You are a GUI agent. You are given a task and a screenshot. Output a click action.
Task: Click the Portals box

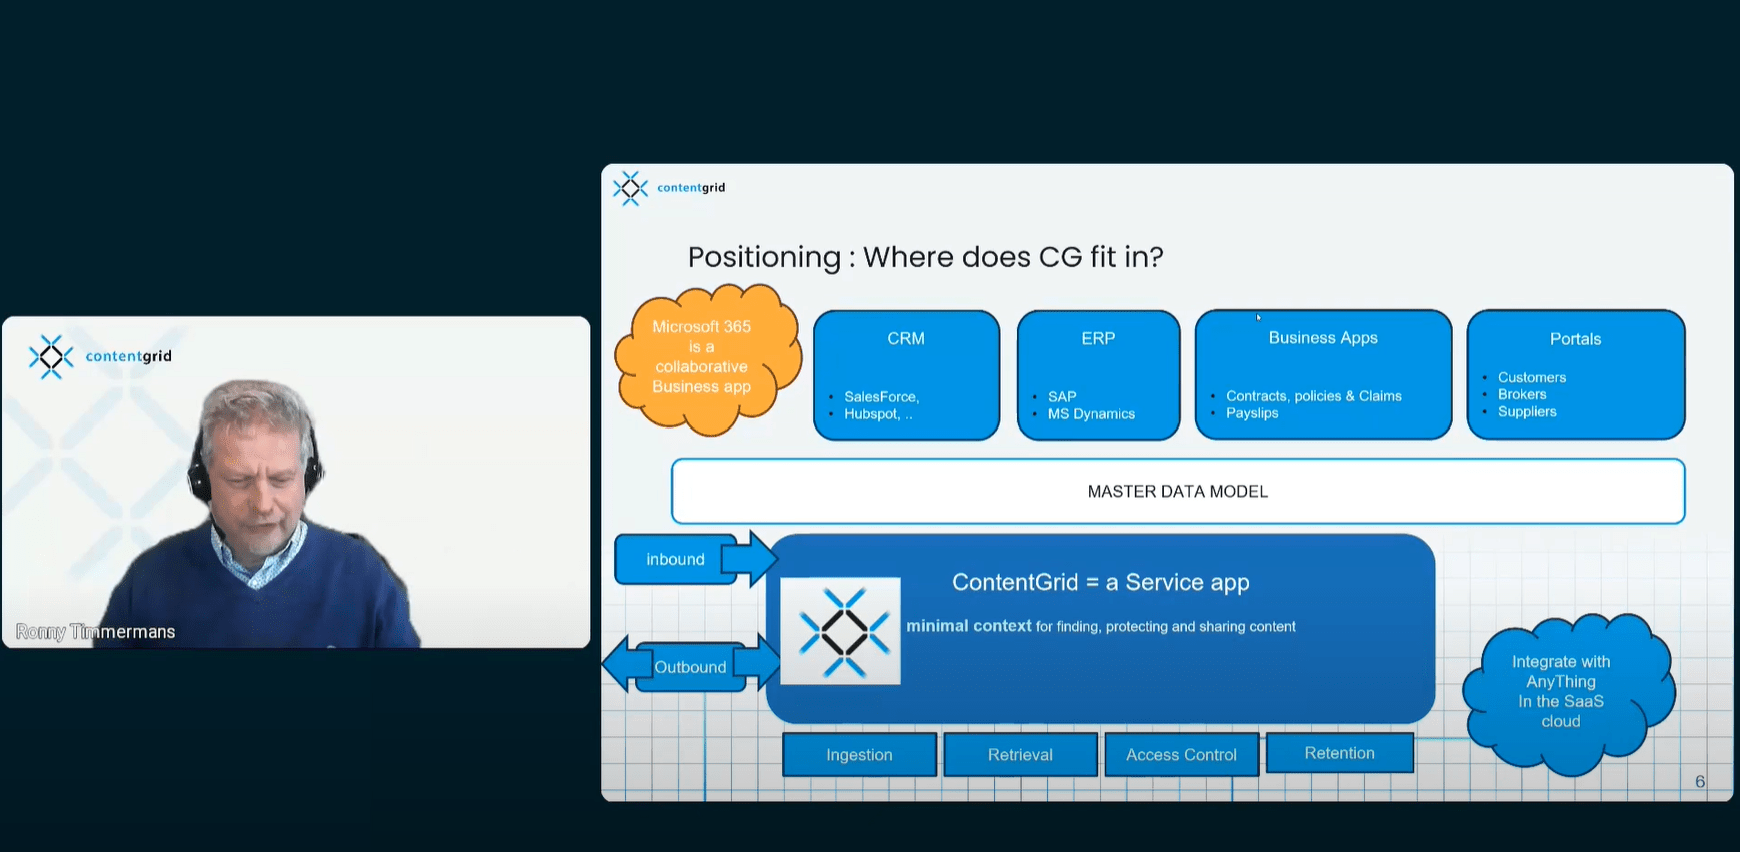point(1575,375)
